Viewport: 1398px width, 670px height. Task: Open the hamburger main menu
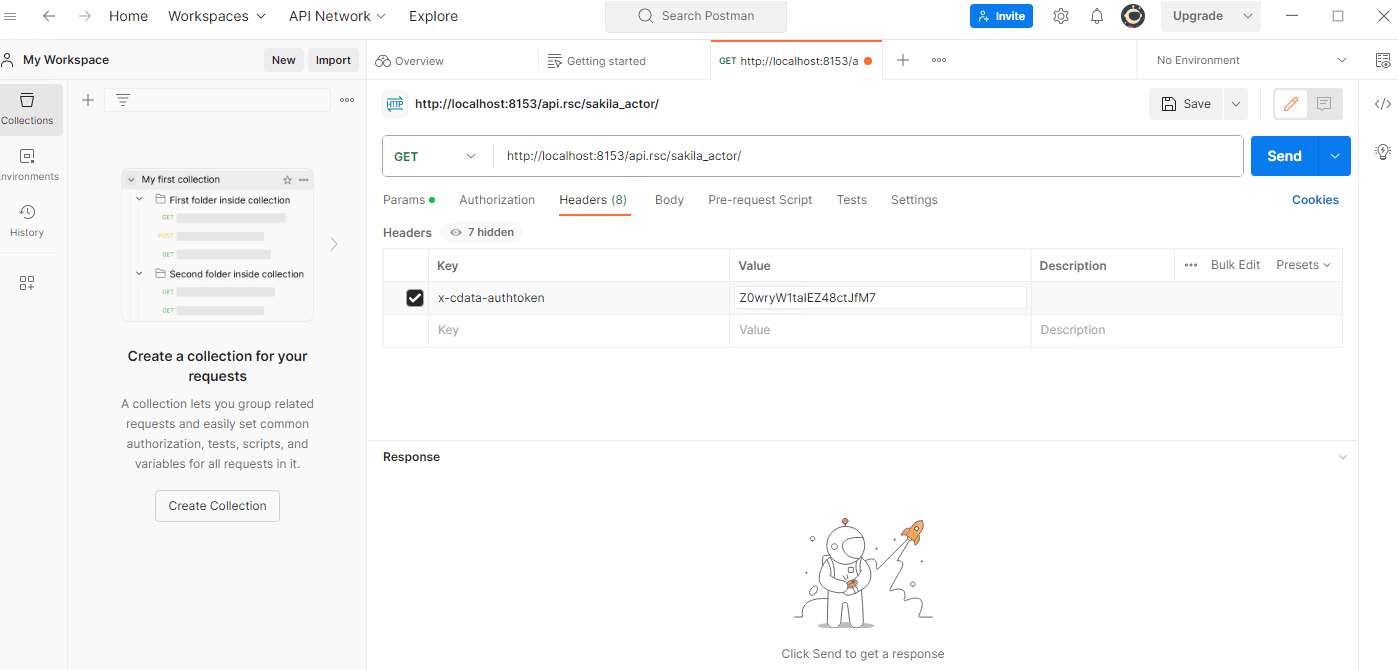(x=11, y=16)
